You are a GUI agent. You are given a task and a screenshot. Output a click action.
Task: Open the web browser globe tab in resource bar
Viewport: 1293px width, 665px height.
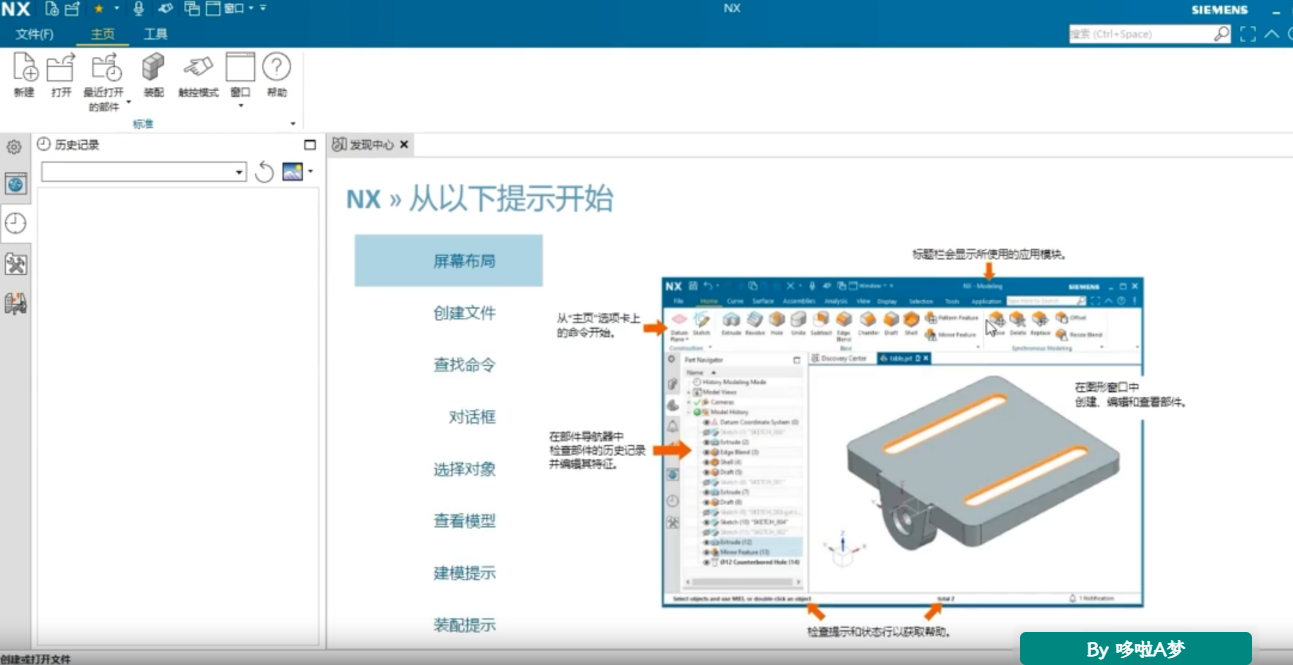coord(15,185)
